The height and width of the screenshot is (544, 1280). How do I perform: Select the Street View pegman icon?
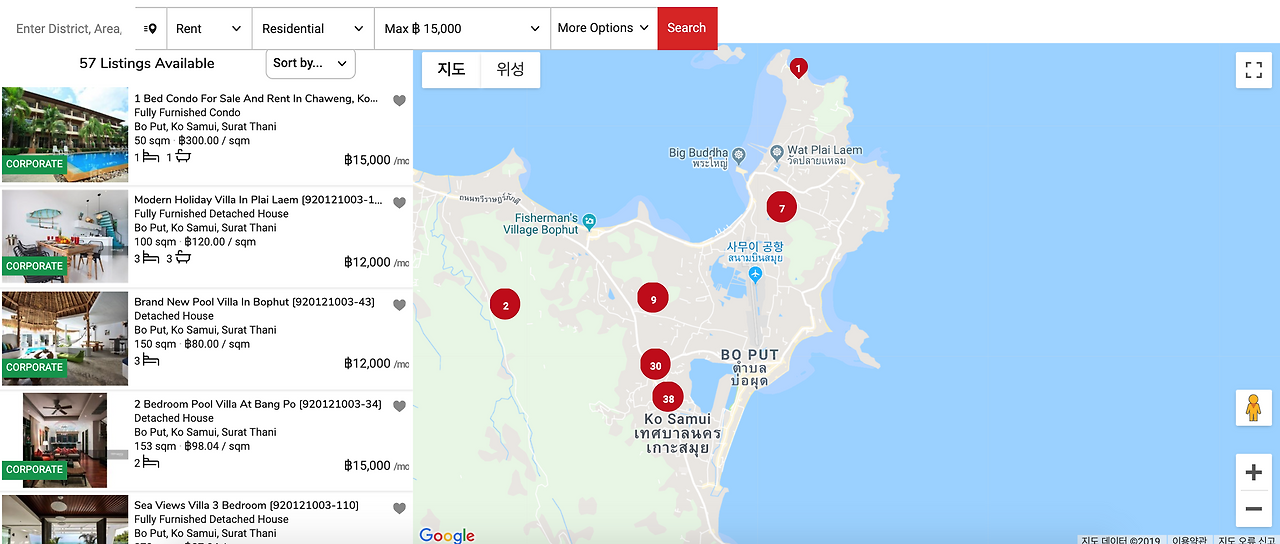click(x=1253, y=408)
